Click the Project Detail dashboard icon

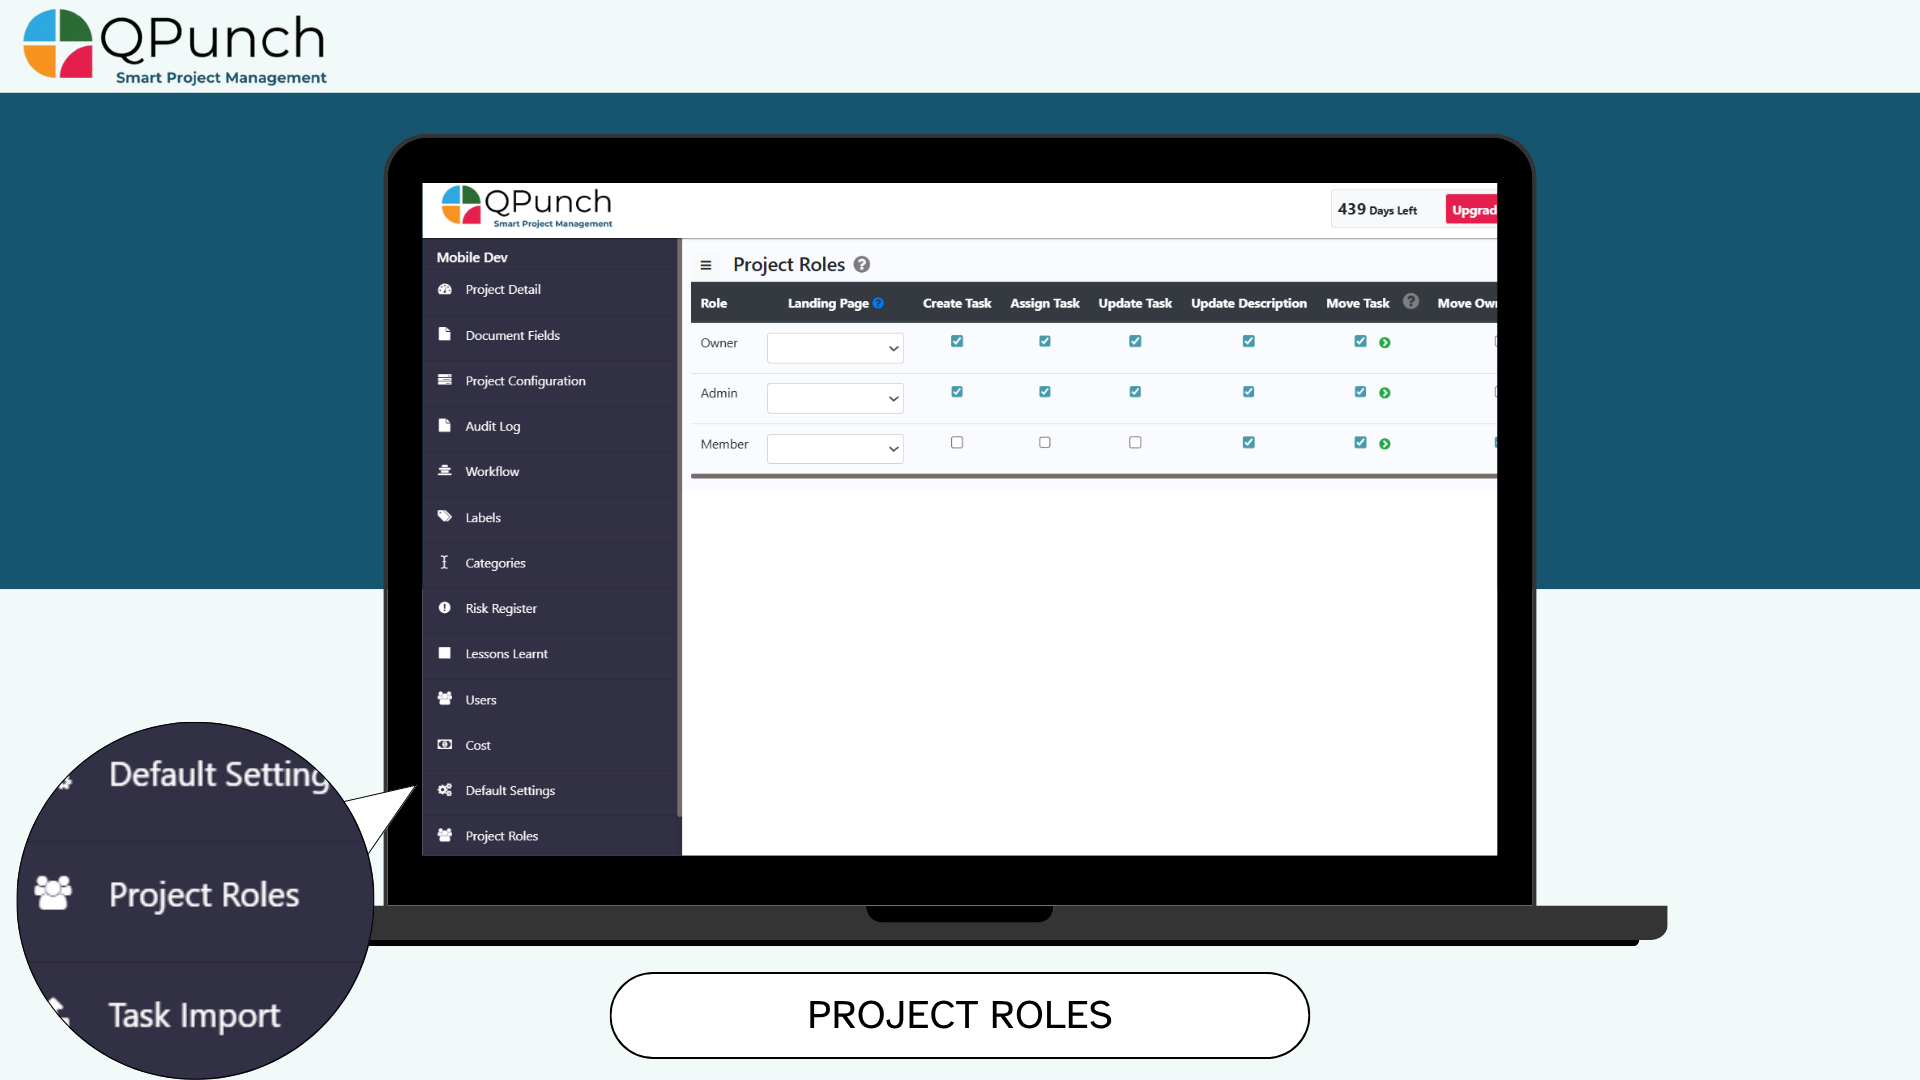[445, 289]
